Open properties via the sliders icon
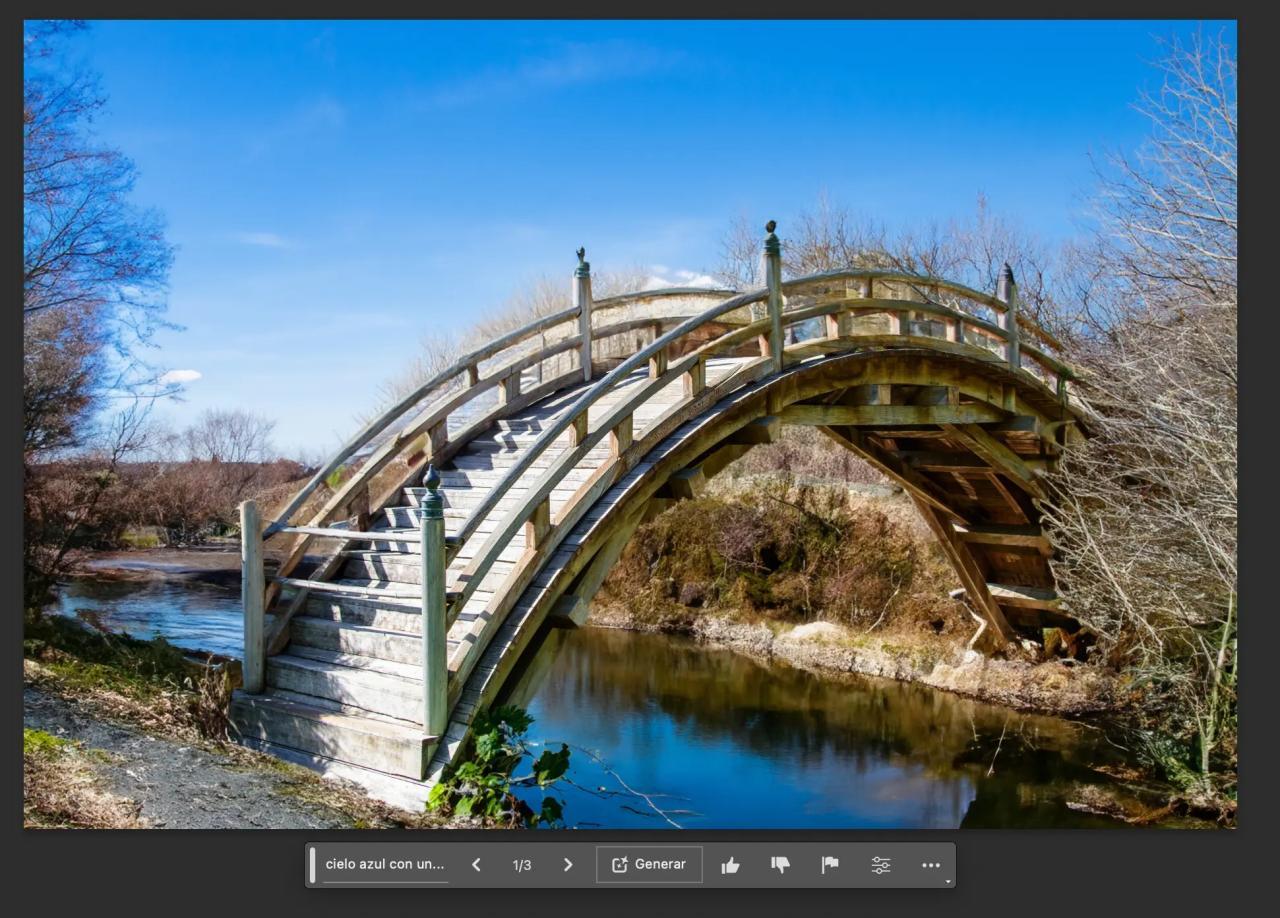1280x918 pixels. pos(880,865)
